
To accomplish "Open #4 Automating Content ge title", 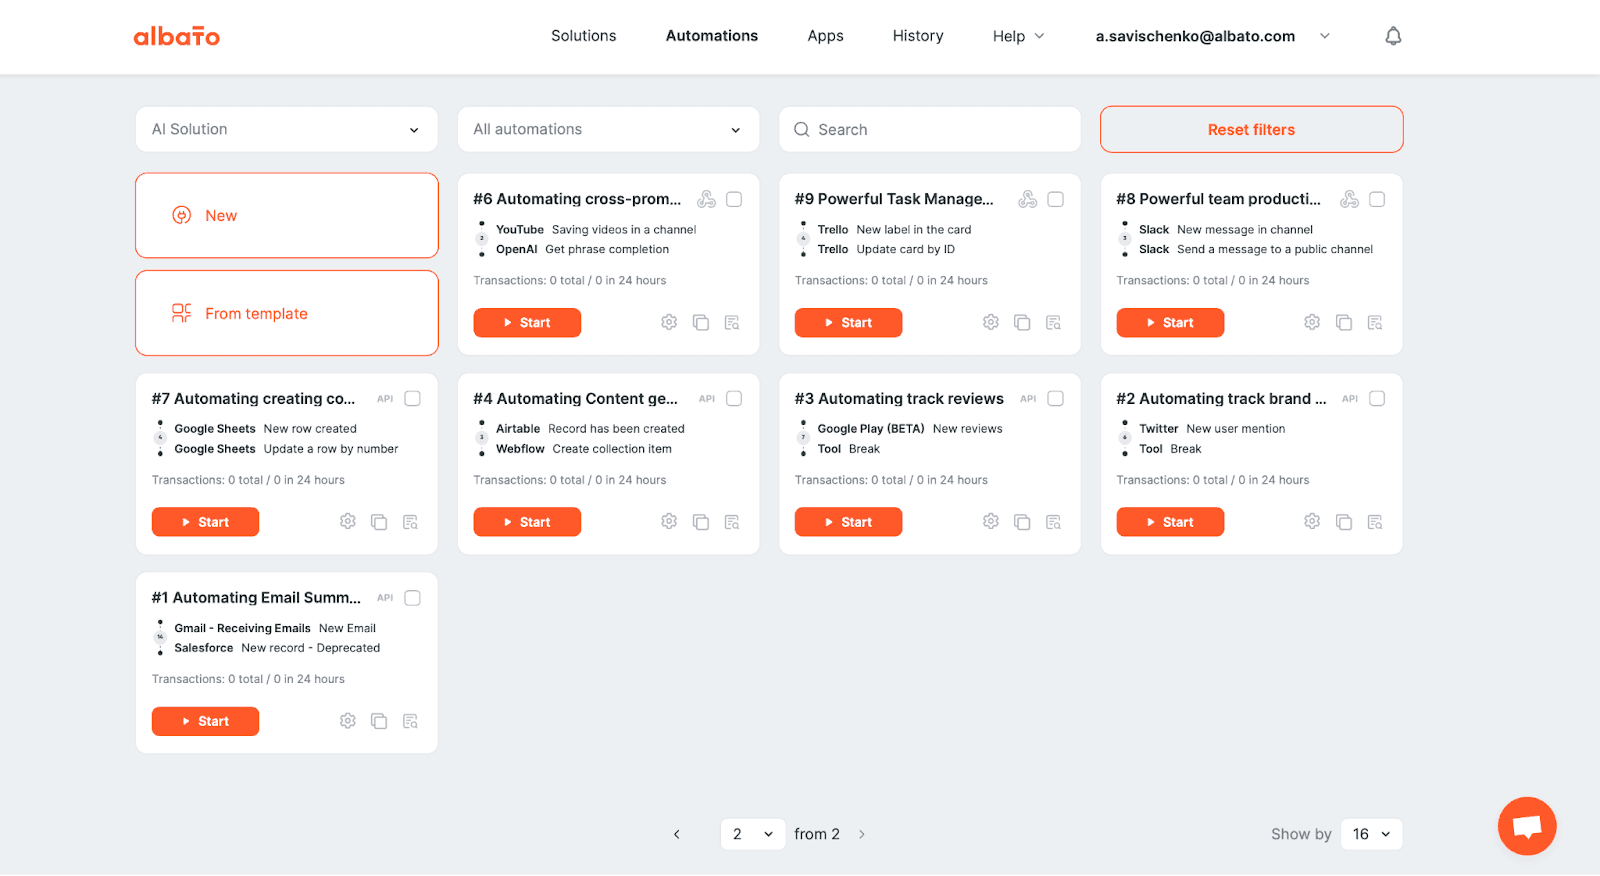I will point(575,398).
